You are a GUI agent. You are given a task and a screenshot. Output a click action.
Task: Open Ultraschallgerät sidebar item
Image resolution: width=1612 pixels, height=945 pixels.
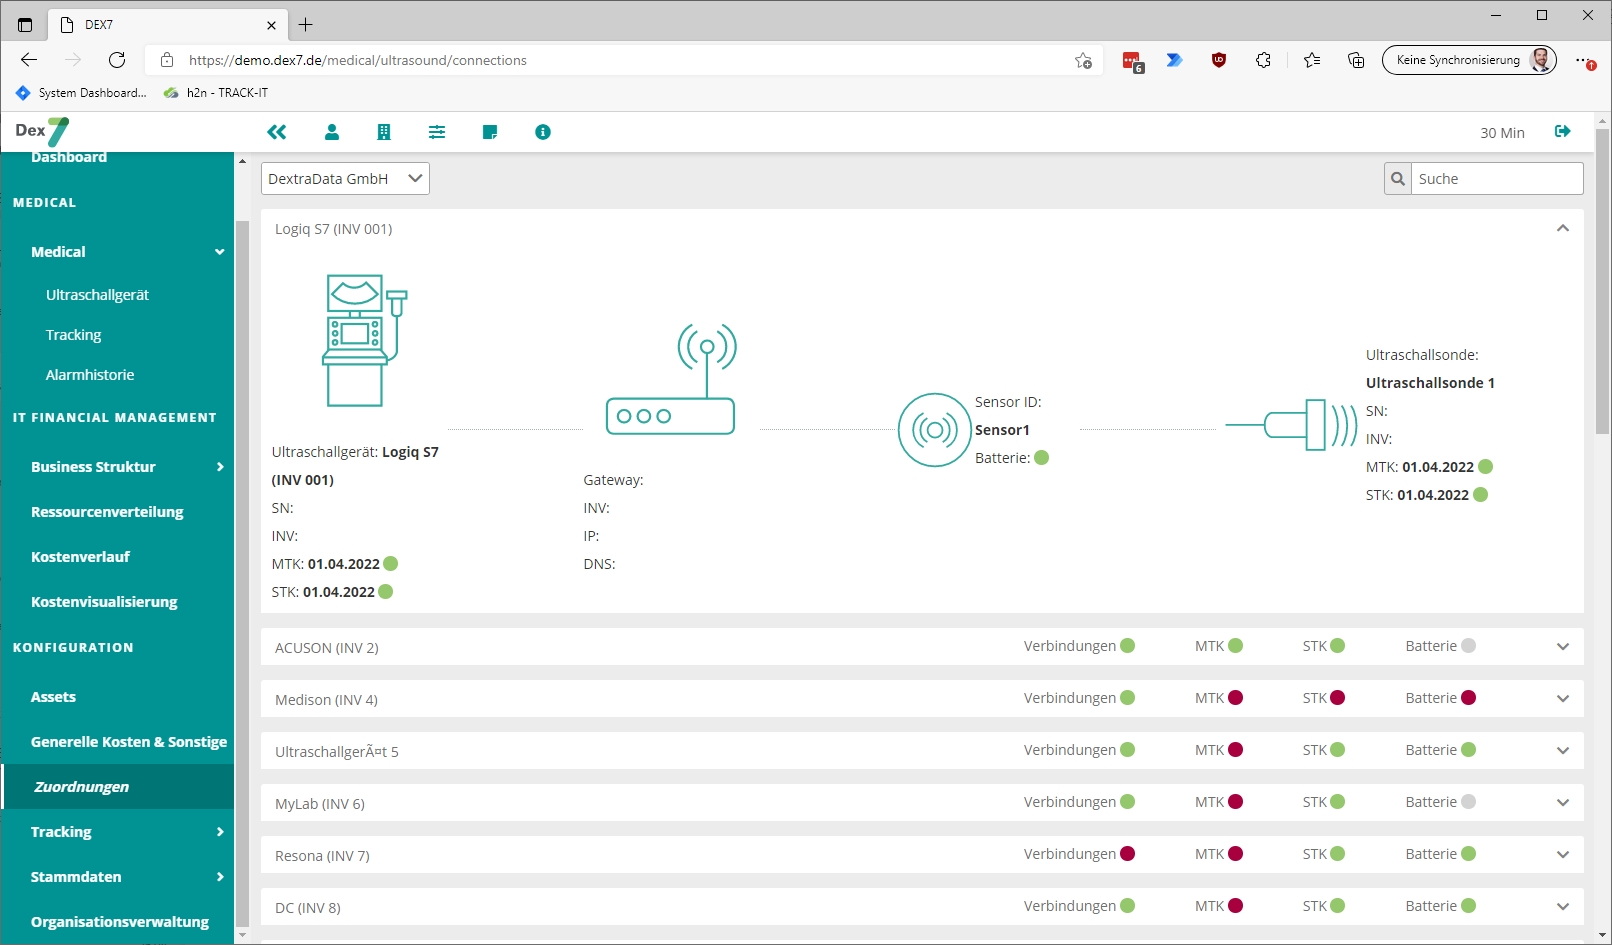tap(97, 295)
